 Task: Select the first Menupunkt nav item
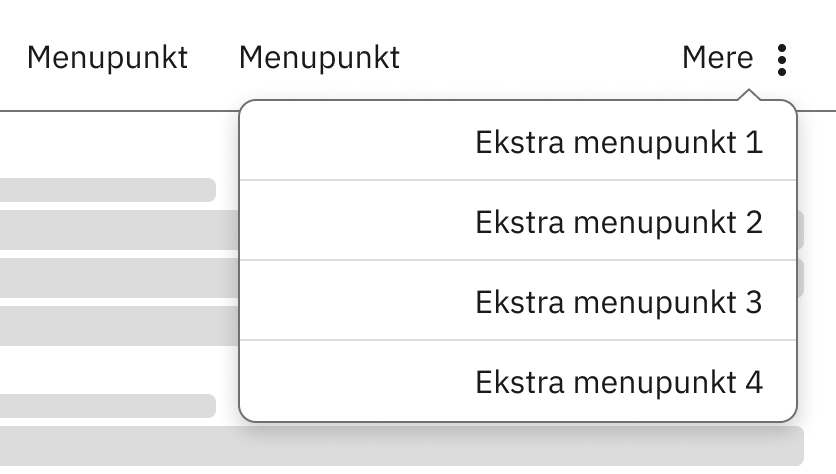107,58
